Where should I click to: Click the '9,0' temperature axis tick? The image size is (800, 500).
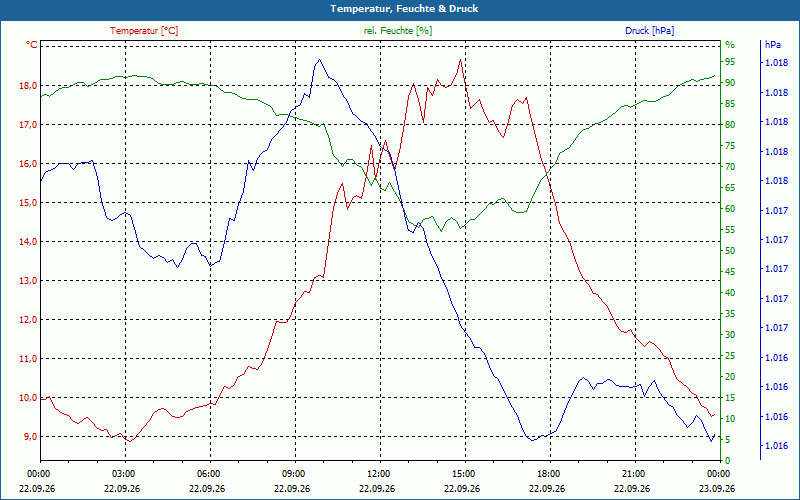30,437
